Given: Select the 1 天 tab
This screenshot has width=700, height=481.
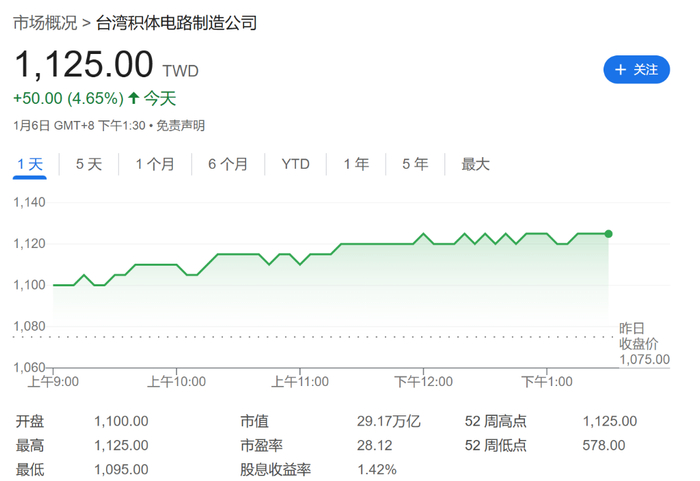Looking at the screenshot, I should coord(30,164).
